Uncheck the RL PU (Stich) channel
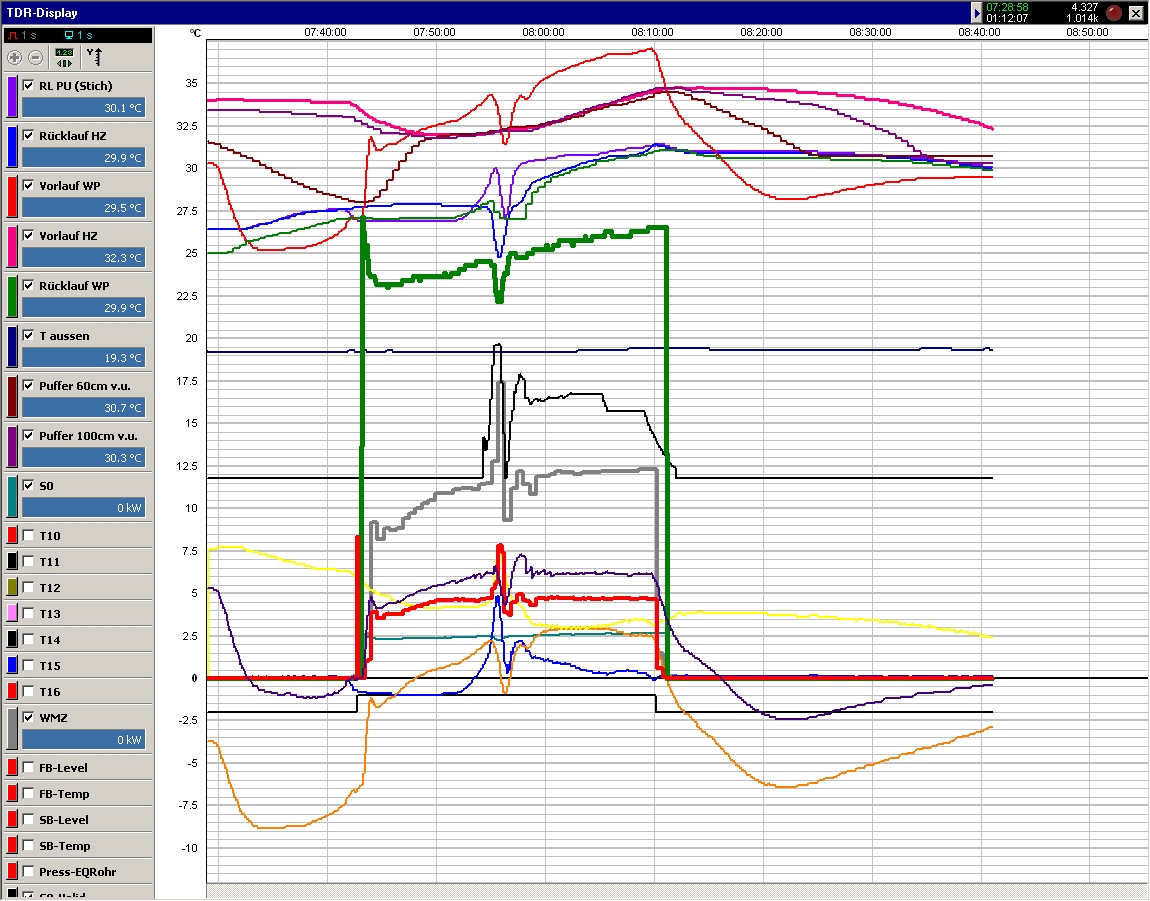The height and width of the screenshot is (901, 1150). [29, 85]
